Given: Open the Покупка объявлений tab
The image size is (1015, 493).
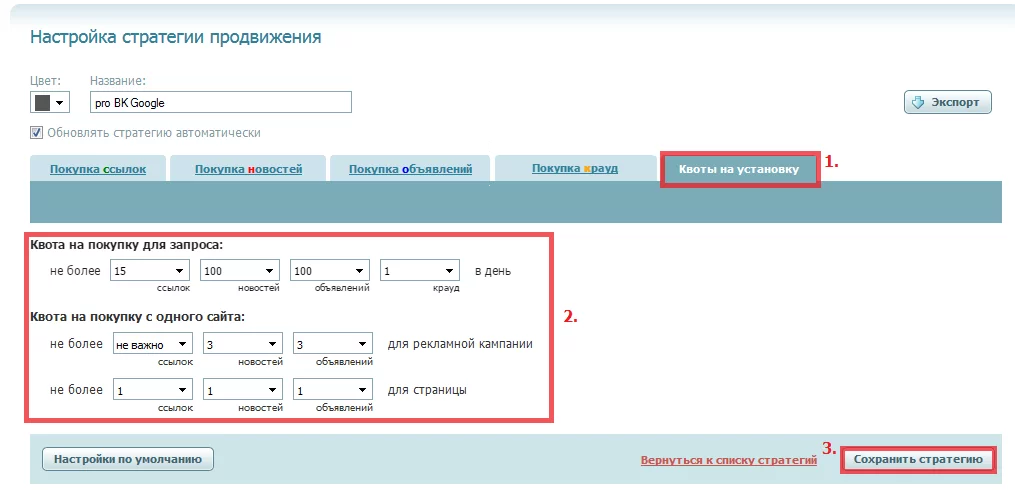Looking at the screenshot, I should (x=410, y=170).
